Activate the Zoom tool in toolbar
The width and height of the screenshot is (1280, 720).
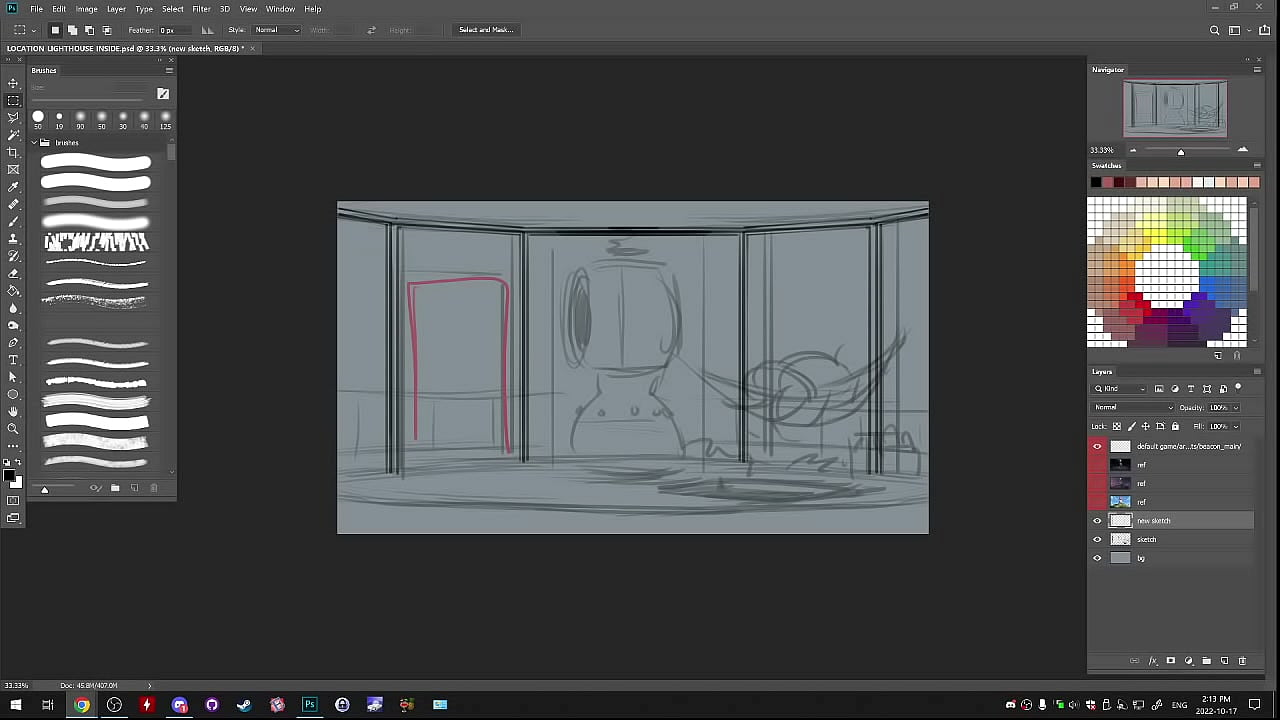pos(13,429)
